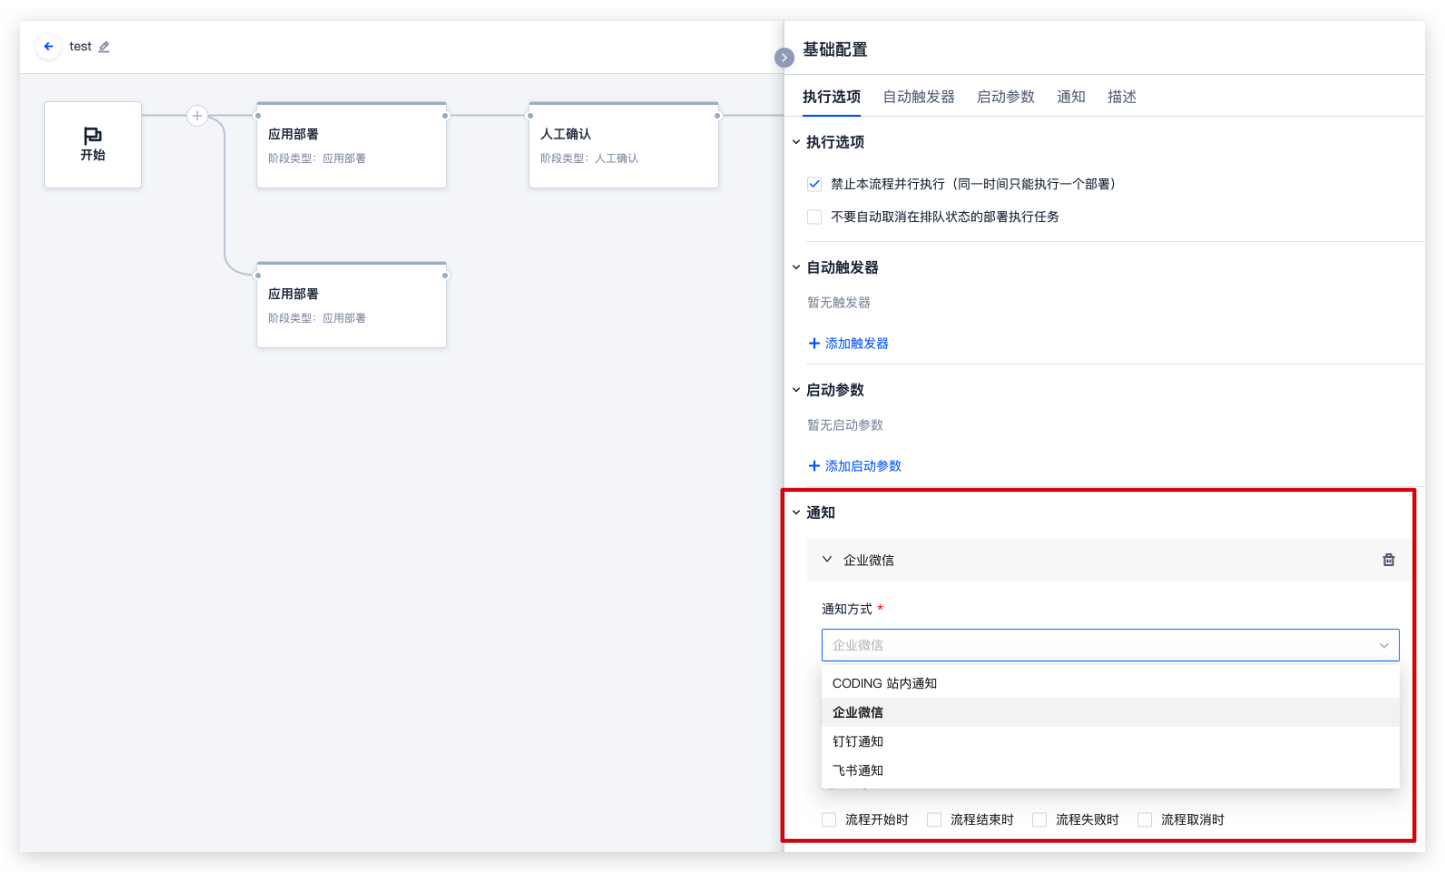Click the back arrow beside test
Viewport: 1445px width, 872px height.
point(48,47)
